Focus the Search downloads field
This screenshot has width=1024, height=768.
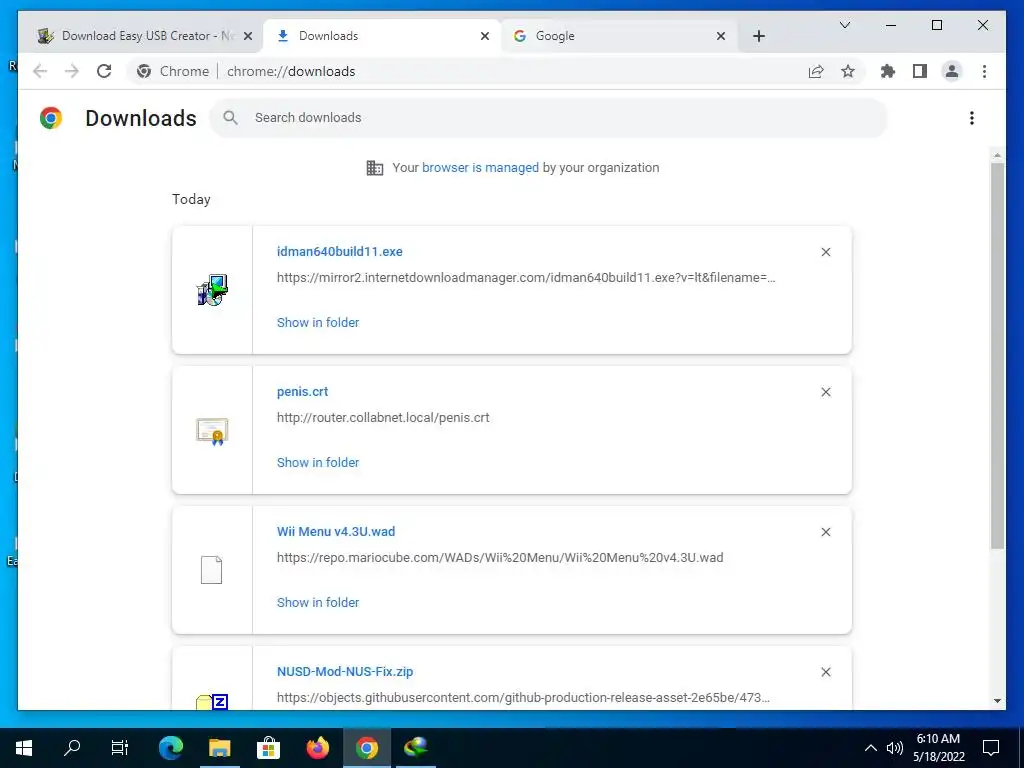[x=548, y=118]
